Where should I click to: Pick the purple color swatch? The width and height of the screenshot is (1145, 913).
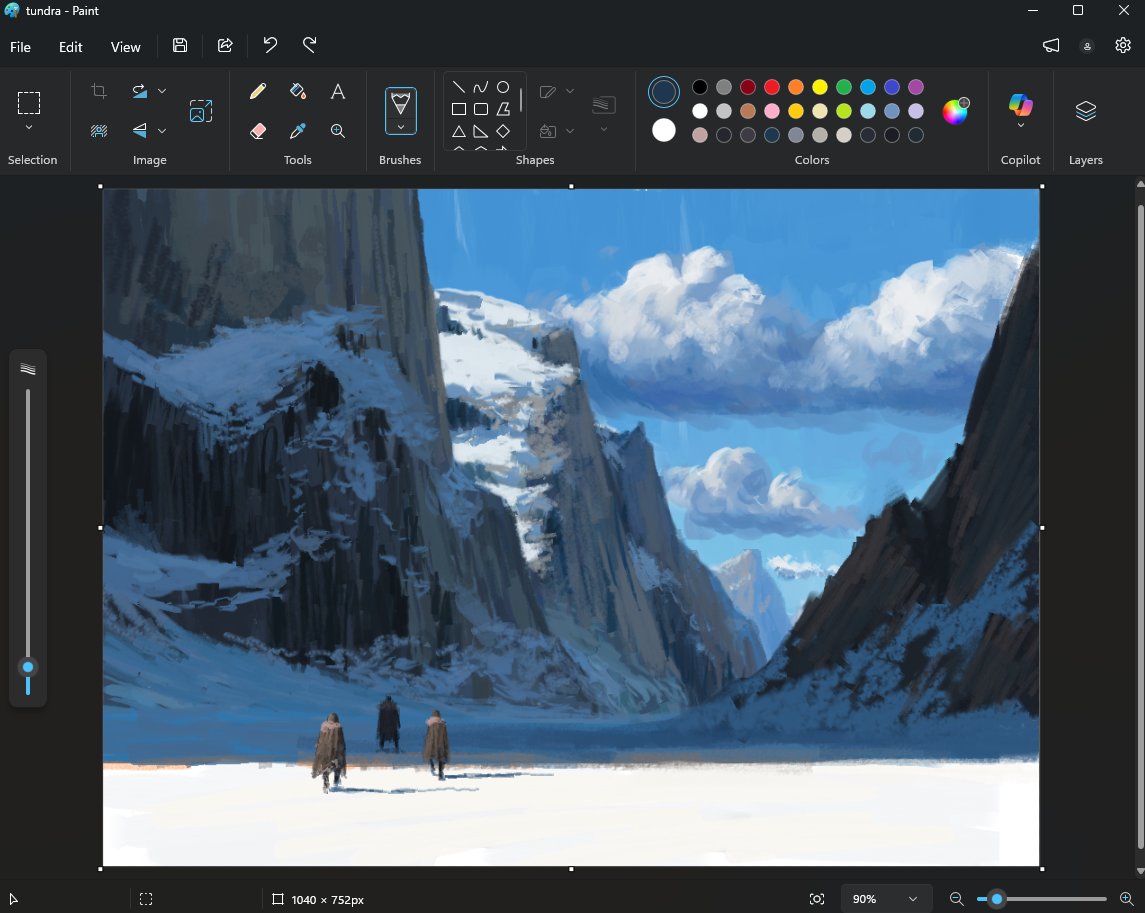tap(916, 88)
